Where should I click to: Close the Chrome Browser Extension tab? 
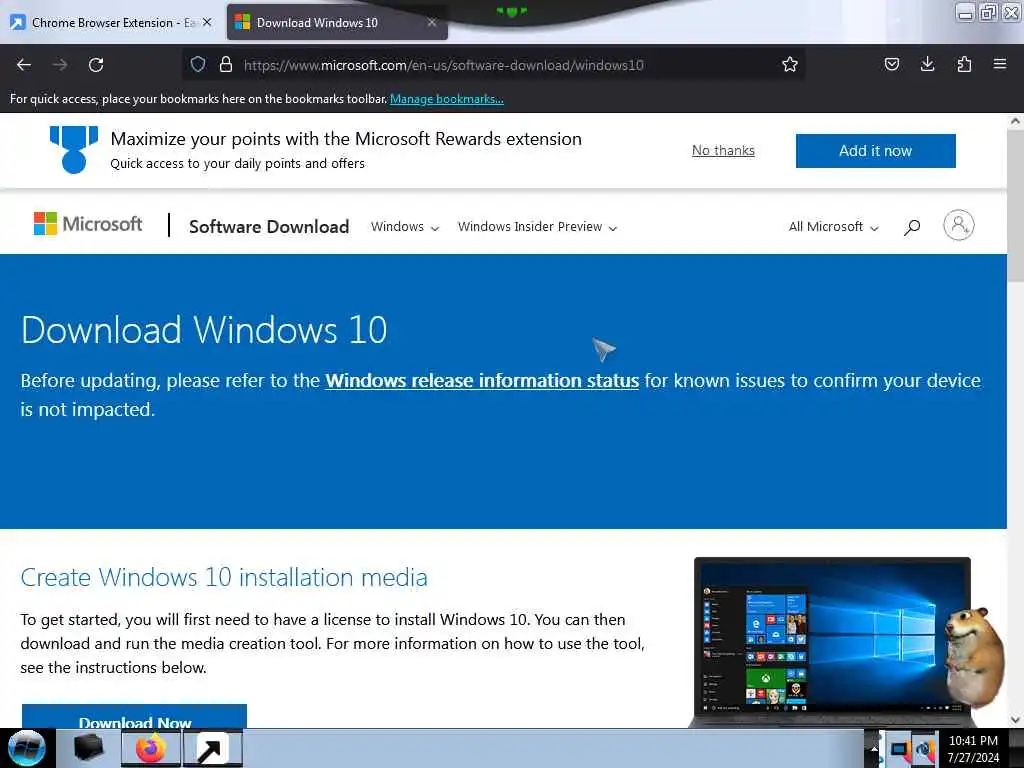[x=207, y=22]
